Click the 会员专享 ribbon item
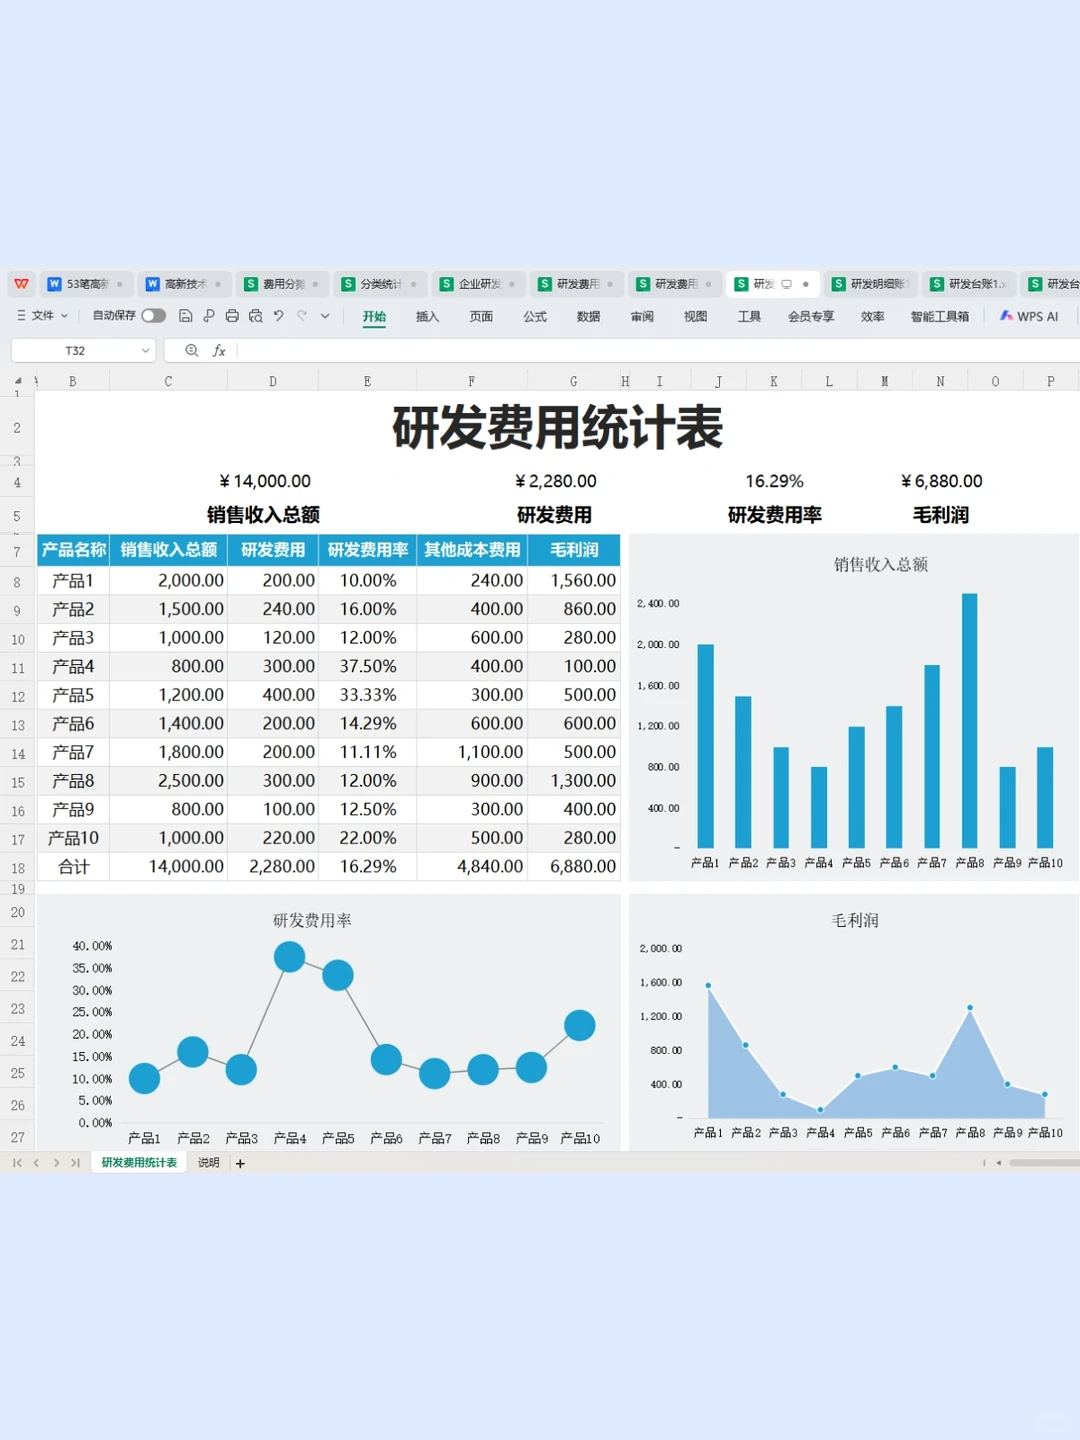This screenshot has height=1440, width=1080. pyautogui.click(x=811, y=316)
